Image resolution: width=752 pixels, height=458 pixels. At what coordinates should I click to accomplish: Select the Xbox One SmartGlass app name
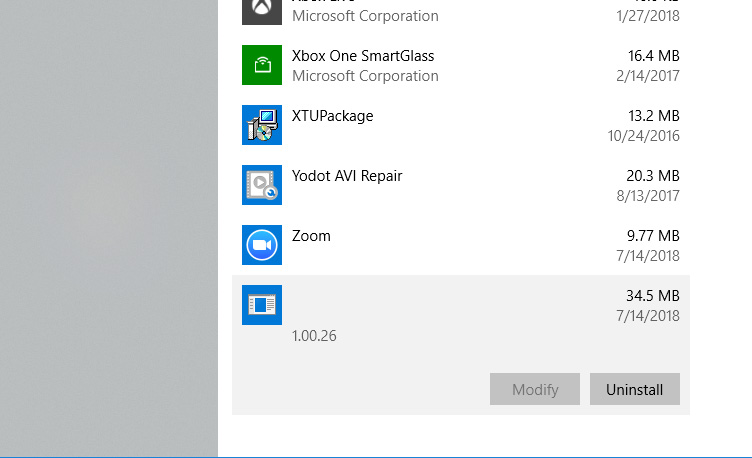pos(363,56)
